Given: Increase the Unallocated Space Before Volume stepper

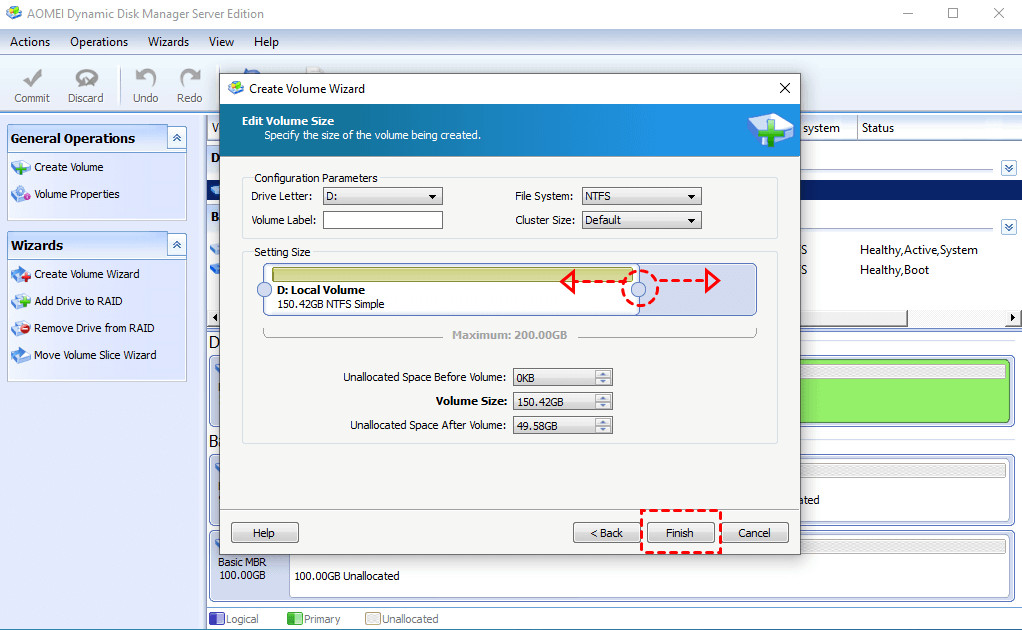Looking at the screenshot, I should click(603, 373).
